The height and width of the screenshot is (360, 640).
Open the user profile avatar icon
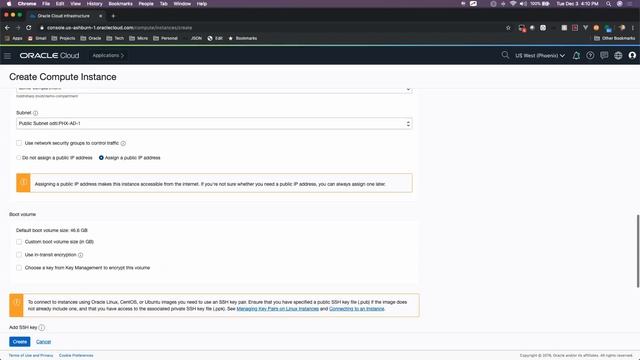tap(632, 56)
